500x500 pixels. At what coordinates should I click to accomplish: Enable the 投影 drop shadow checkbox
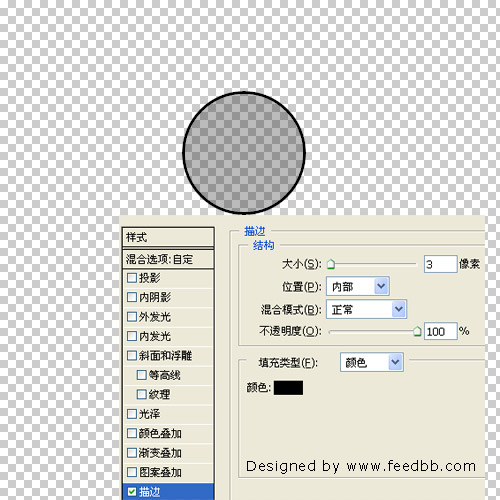tap(132, 278)
